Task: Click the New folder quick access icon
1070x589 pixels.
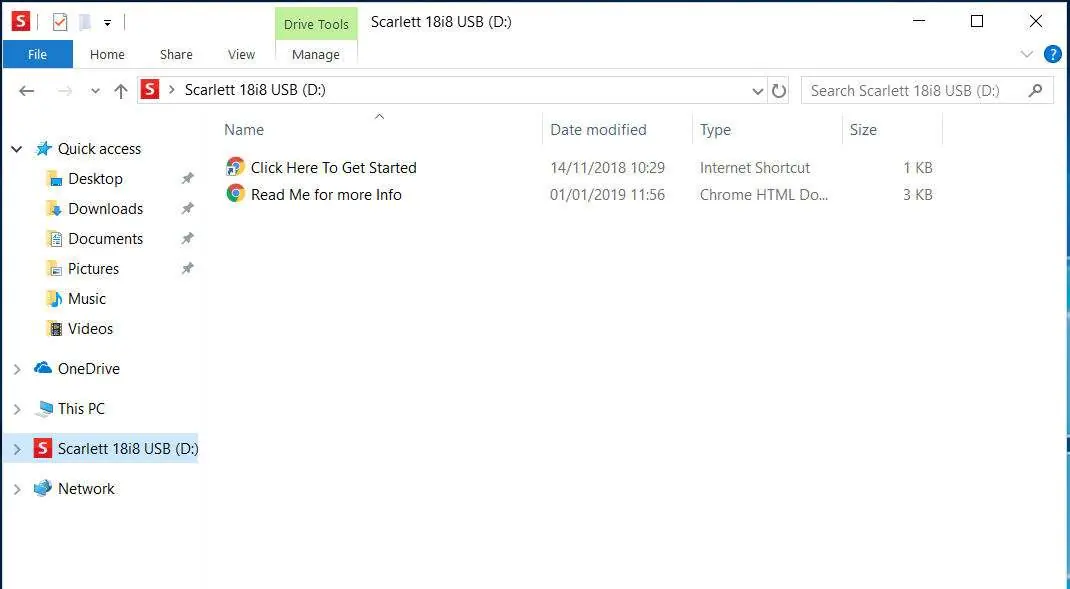Action: (x=85, y=22)
